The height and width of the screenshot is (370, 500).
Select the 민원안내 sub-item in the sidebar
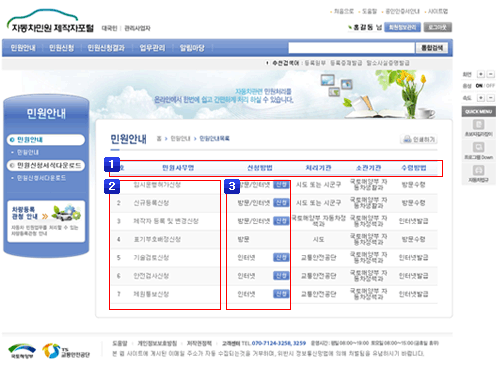28,152
